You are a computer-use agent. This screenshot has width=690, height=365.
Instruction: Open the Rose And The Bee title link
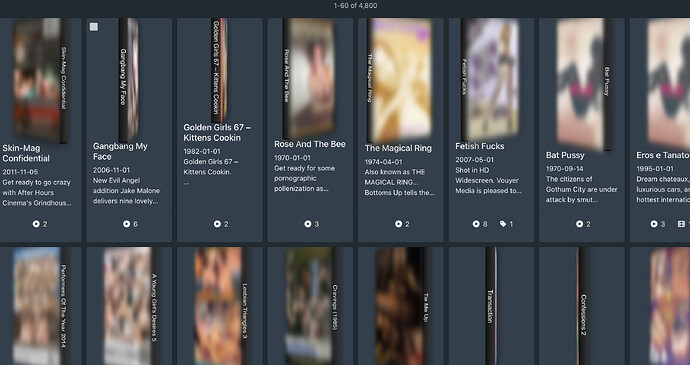pos(310,144)
